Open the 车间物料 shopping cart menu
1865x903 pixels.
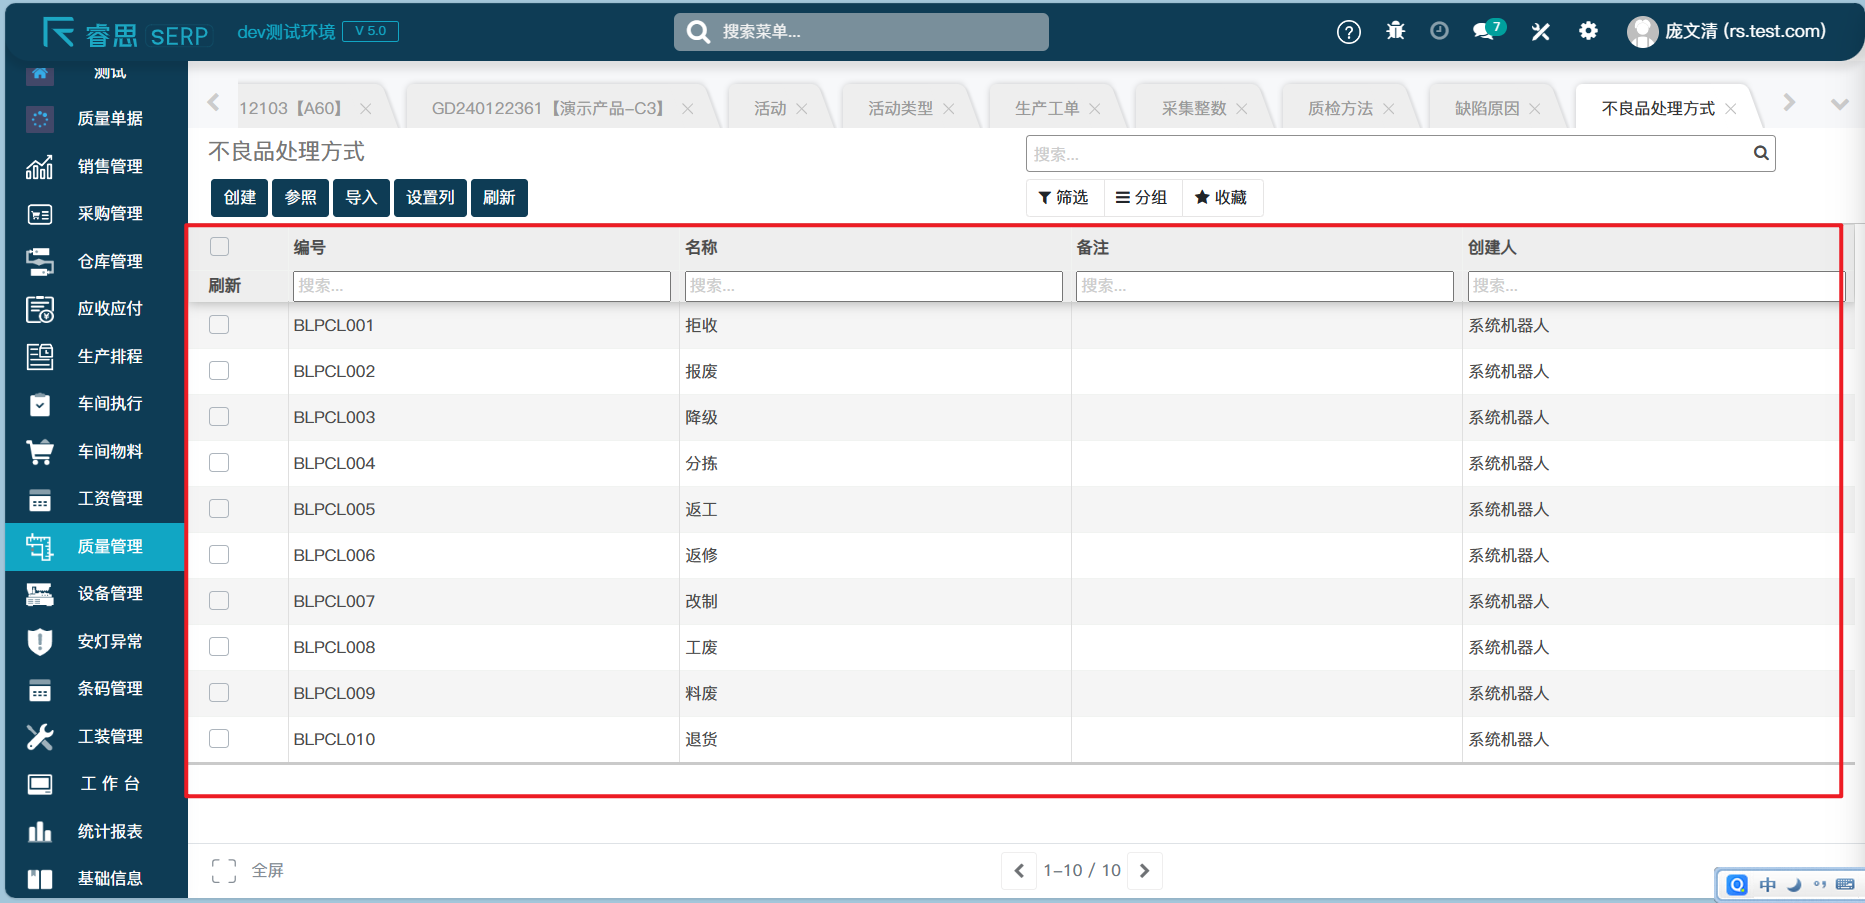[95, 452]
